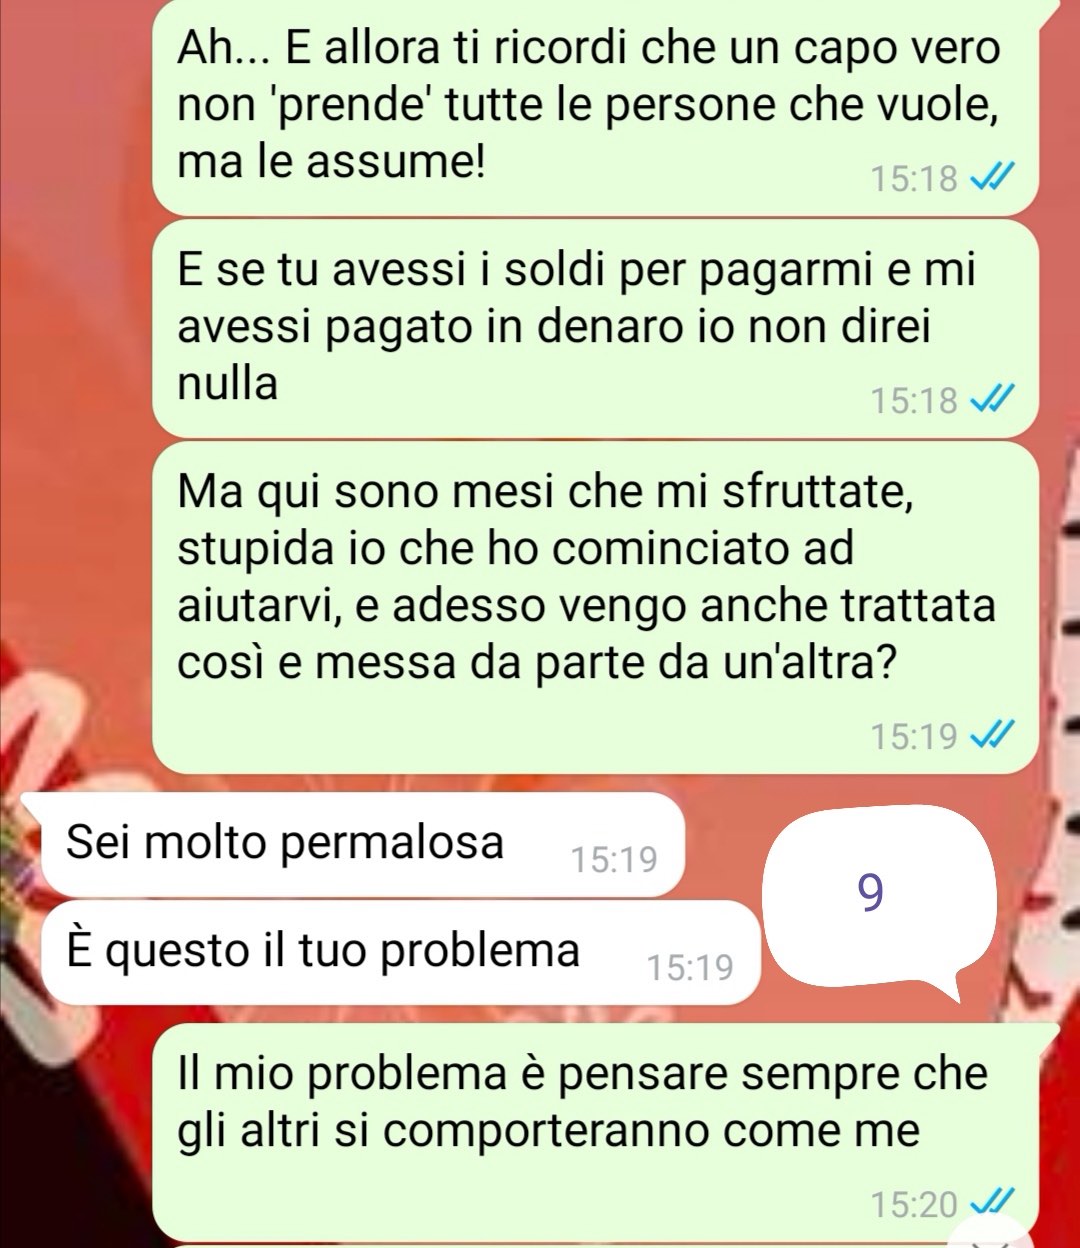Tap the 15:20 timestamp on the last message
Image resolution: width=1080 pixels, height=1248 pixels.
click(914, 1205)
